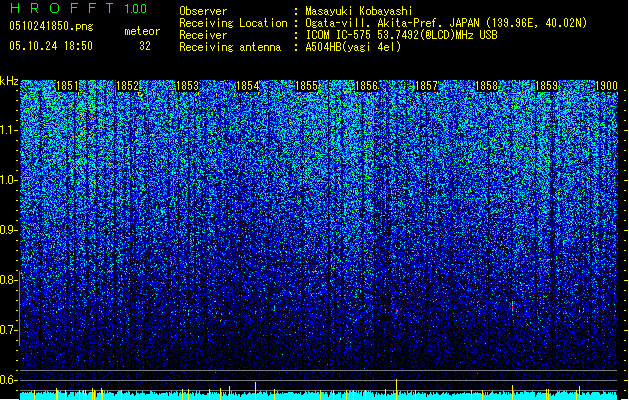Click the 1859 time marker
Screen dimensions: 629x400
coord(546,86)
